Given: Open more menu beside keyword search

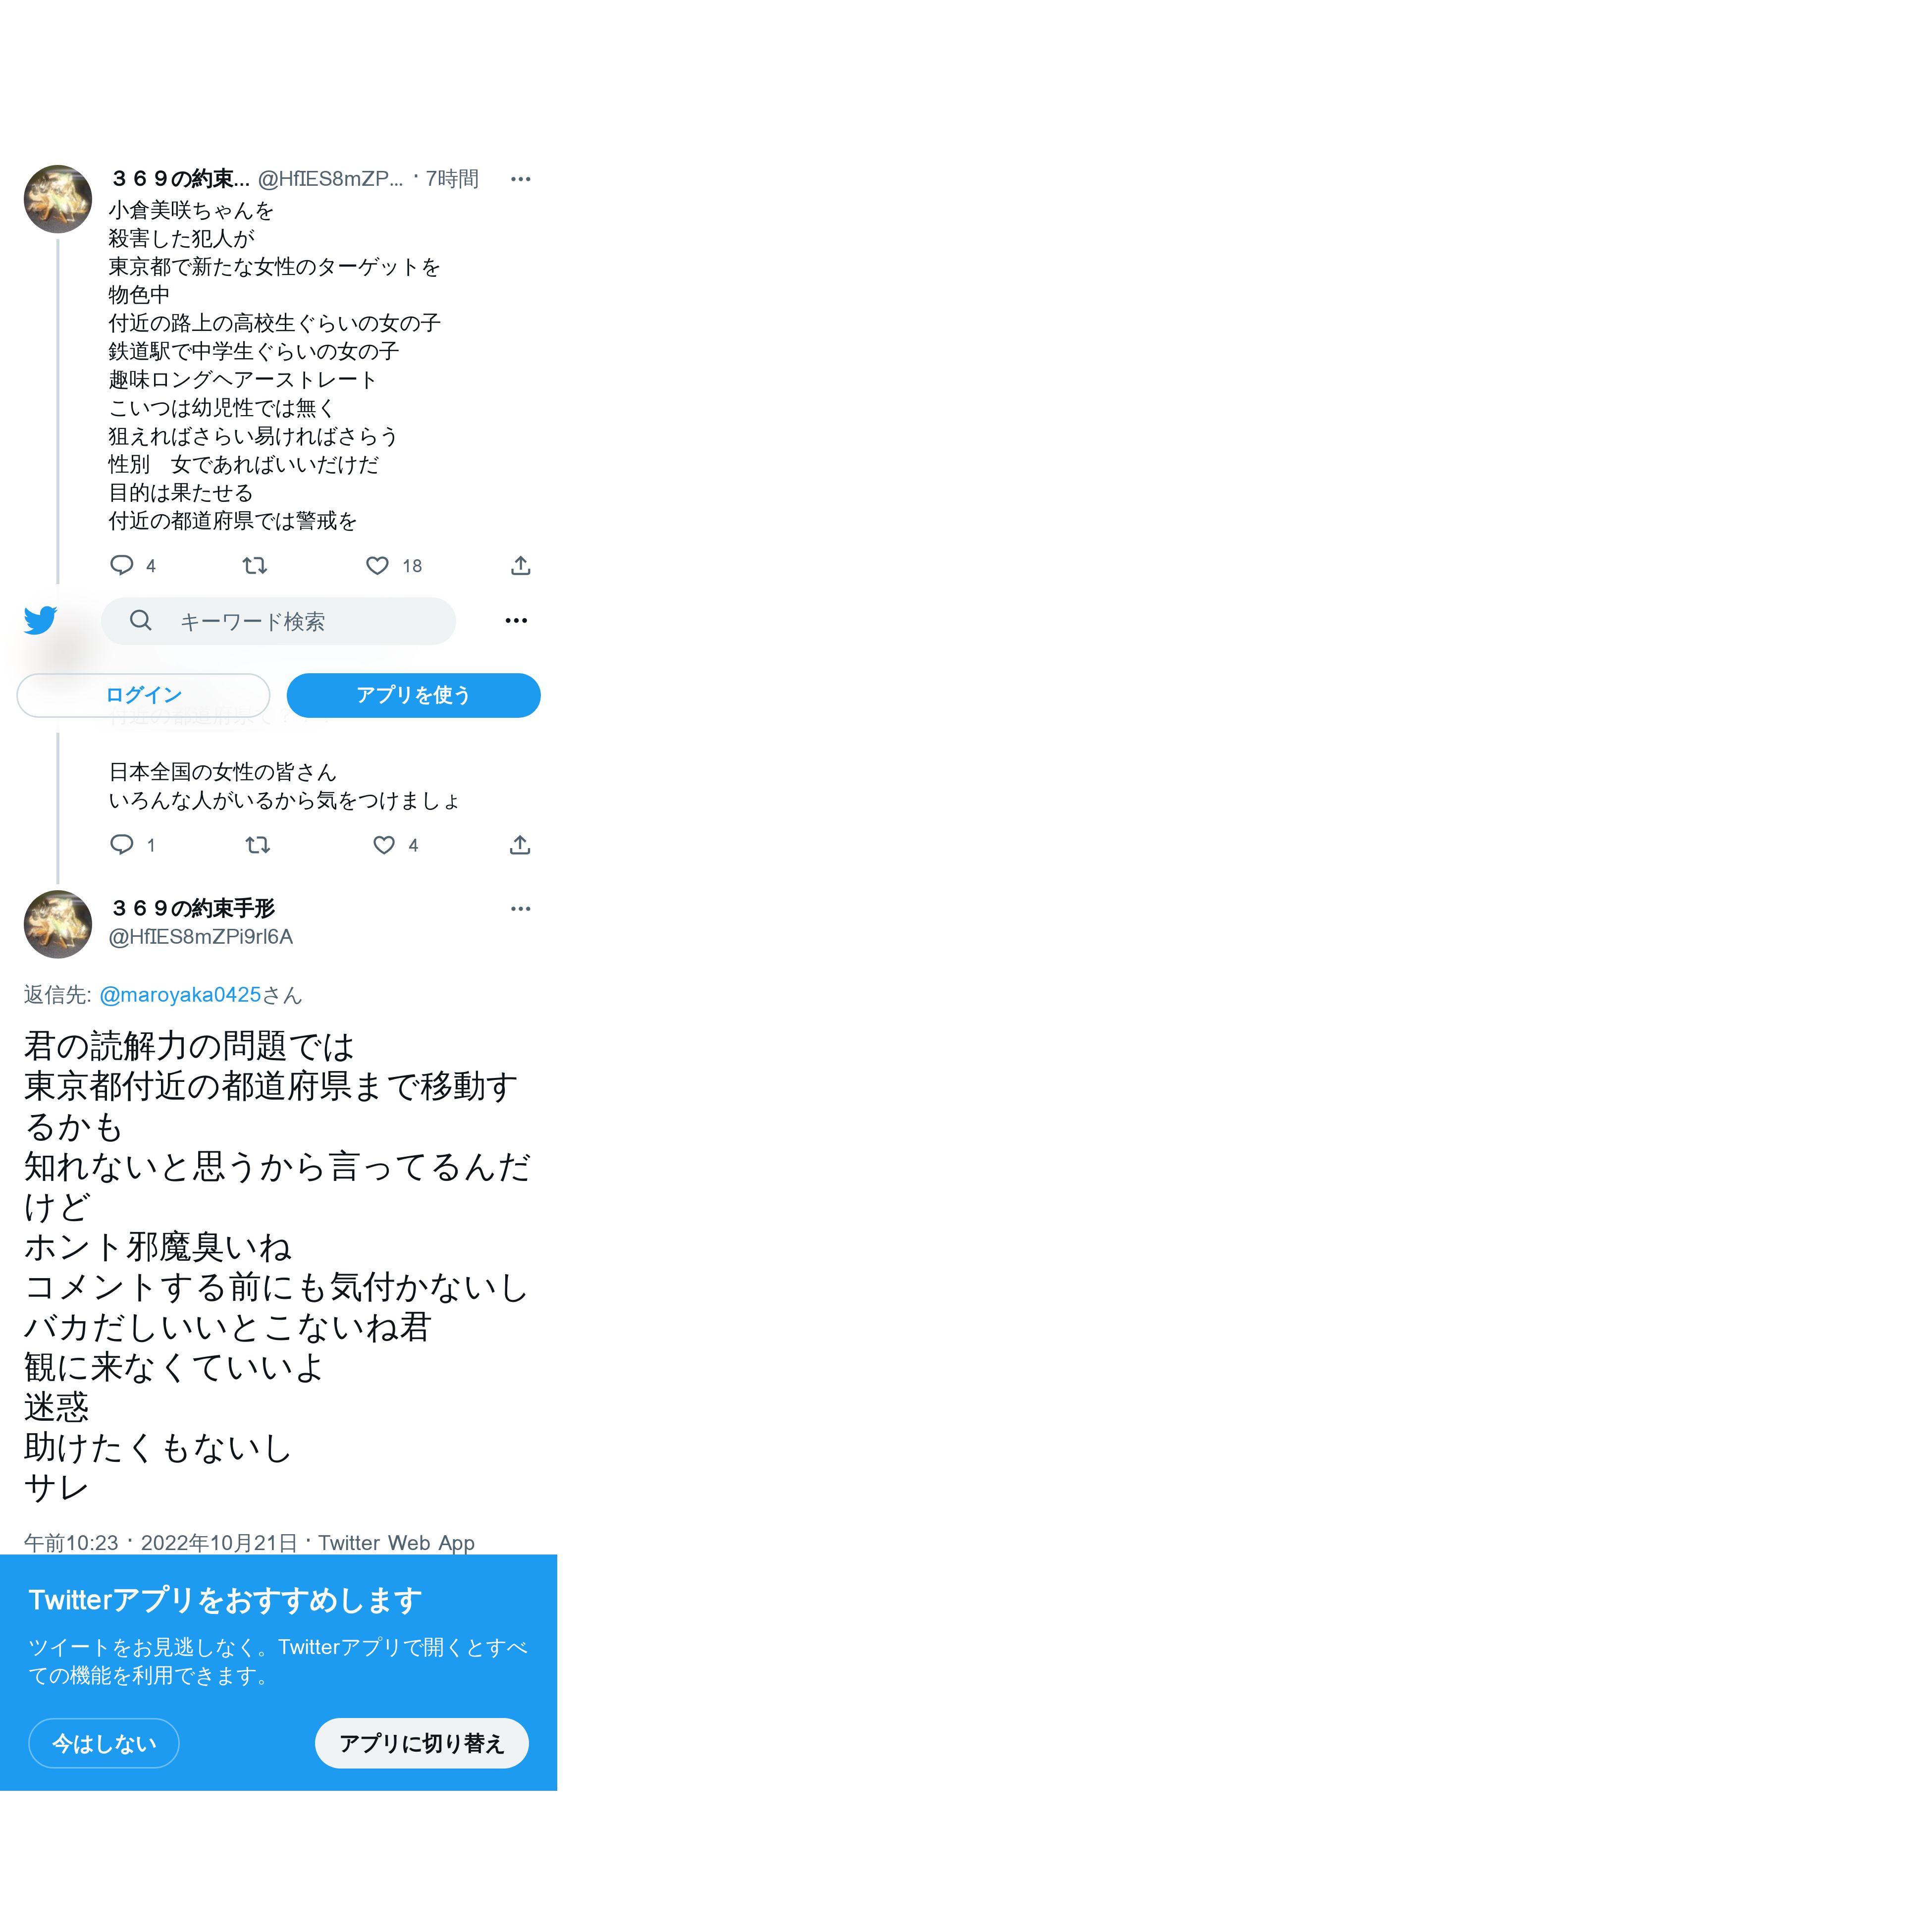Looking at the screenshot, I should [516, 621].
